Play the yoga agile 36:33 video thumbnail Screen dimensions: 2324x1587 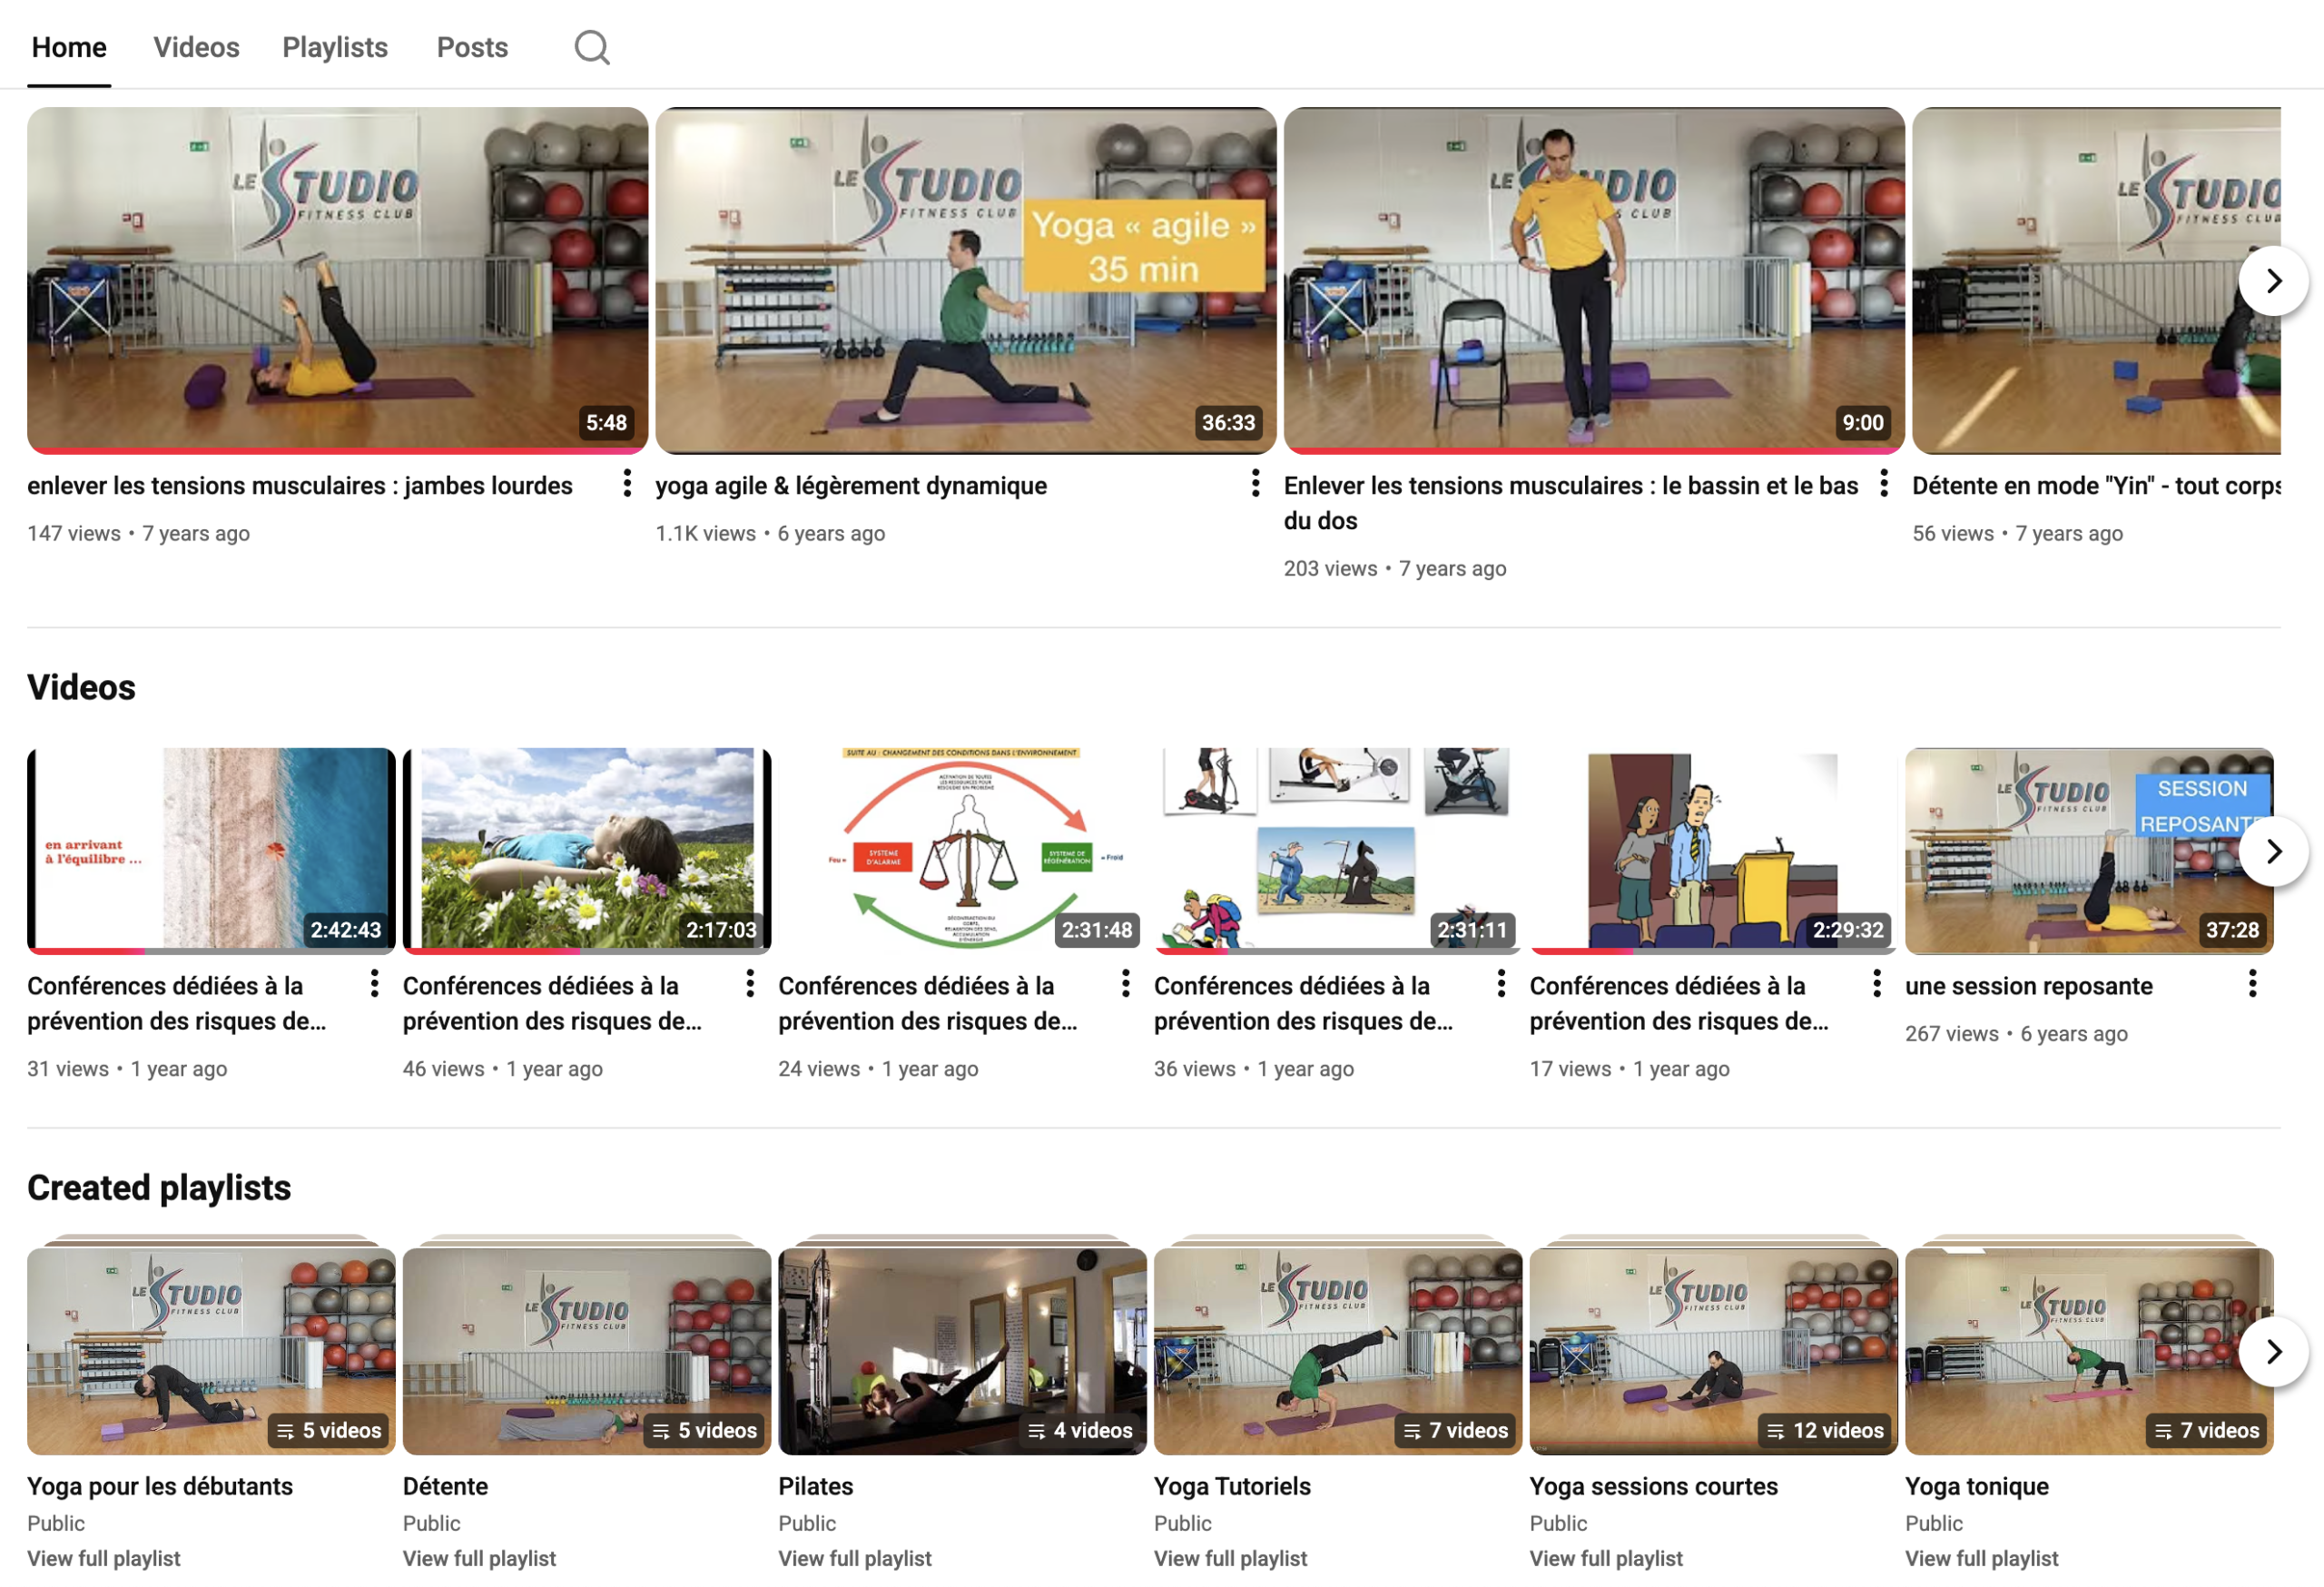pyautogui.click(x=965, y=280)
